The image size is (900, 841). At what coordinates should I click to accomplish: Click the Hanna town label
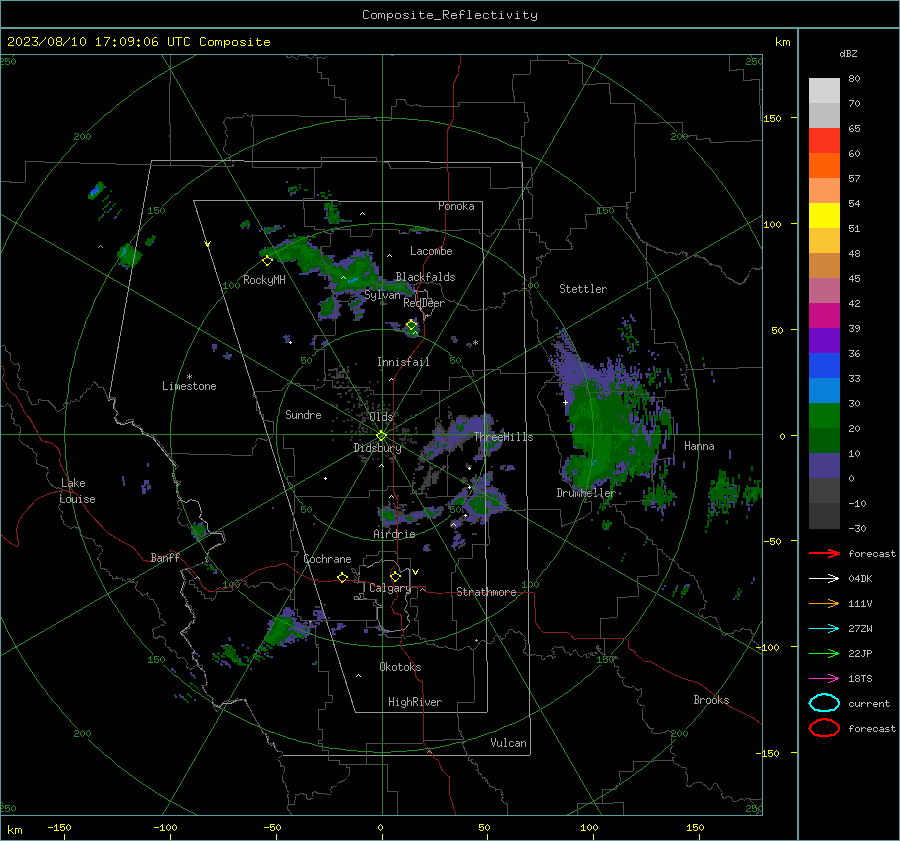click(x=699, y=446)
